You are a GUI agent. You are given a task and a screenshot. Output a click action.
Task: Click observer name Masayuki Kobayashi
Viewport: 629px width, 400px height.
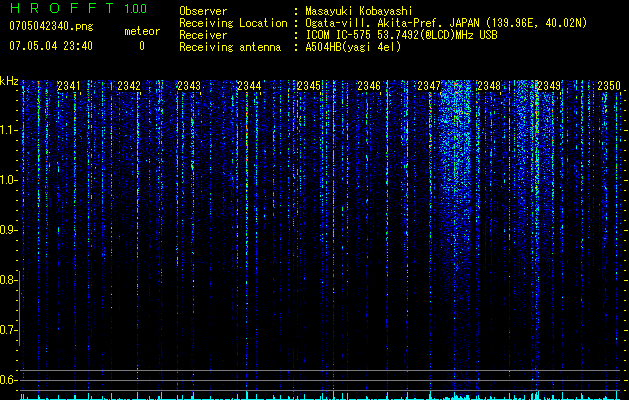coord(359,11)
